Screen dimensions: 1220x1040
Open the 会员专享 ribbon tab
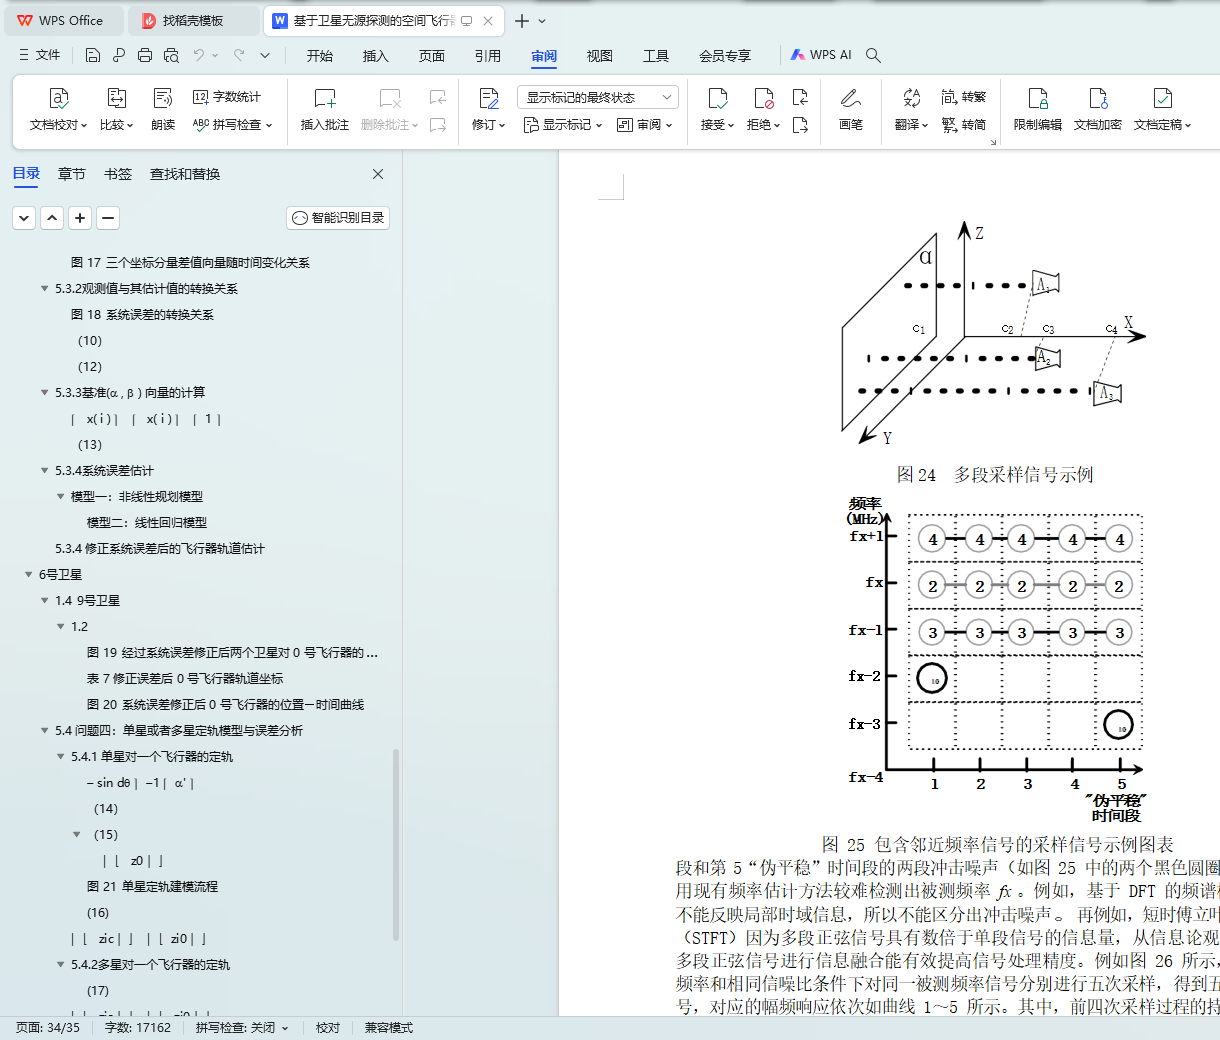tap(725, 56)
